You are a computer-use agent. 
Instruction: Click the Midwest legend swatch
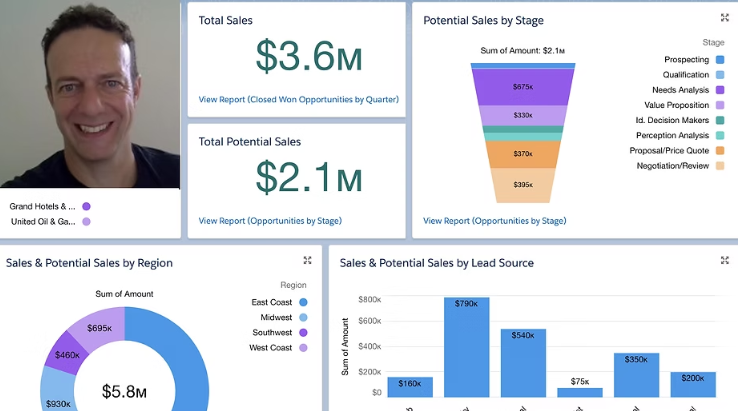pos(303,317)
